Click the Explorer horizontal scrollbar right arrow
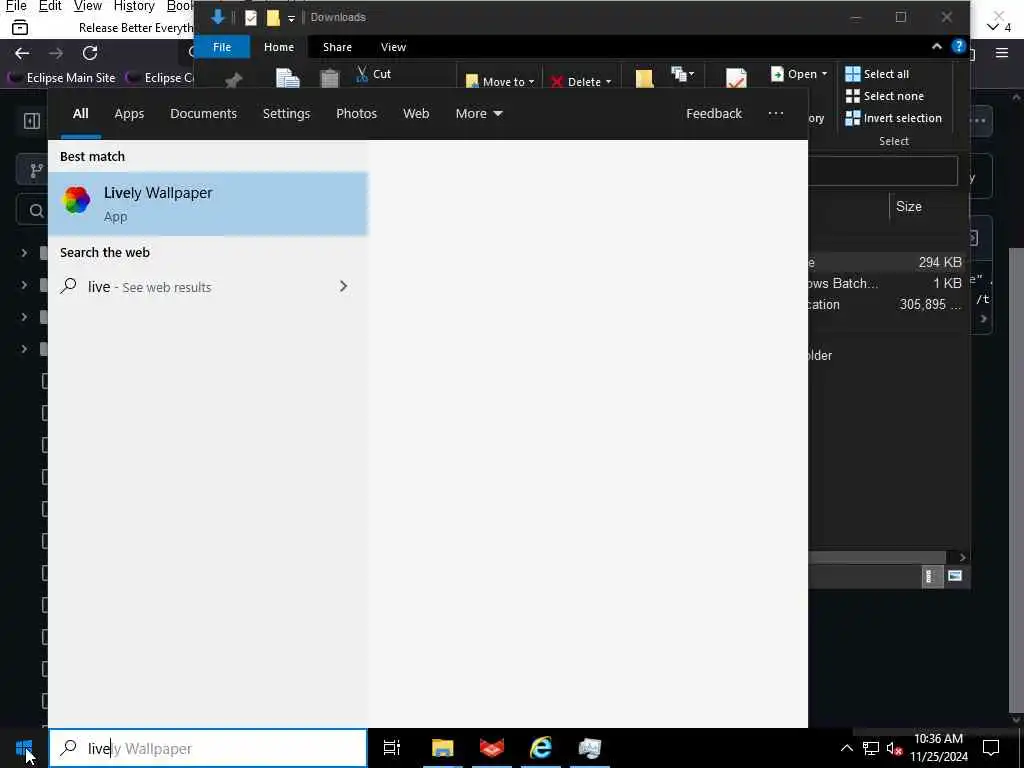Image resolution: width=1024 pixels, height=768 pixels. pos(962,557)
